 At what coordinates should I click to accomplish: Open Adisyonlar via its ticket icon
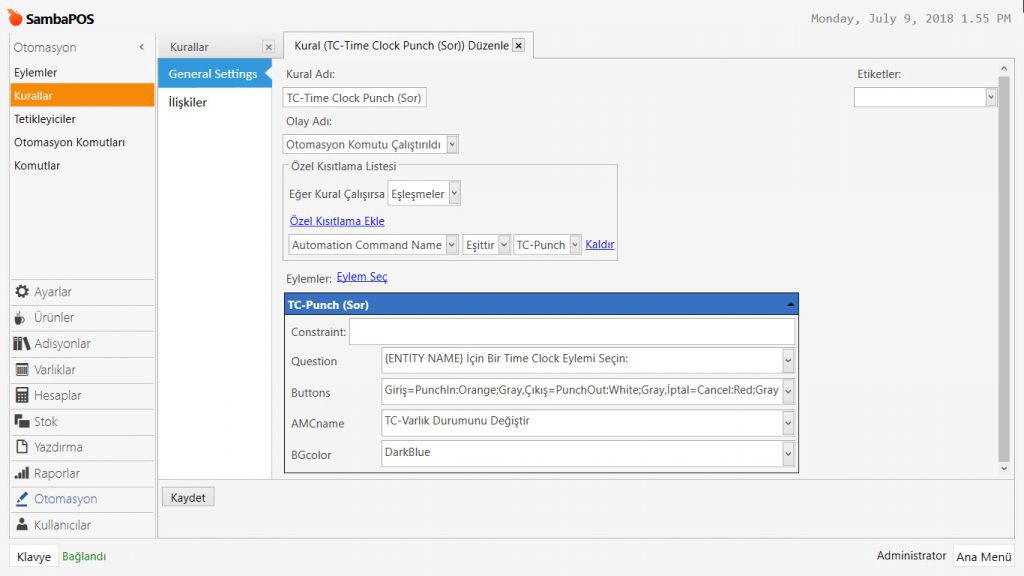(22, 344)
